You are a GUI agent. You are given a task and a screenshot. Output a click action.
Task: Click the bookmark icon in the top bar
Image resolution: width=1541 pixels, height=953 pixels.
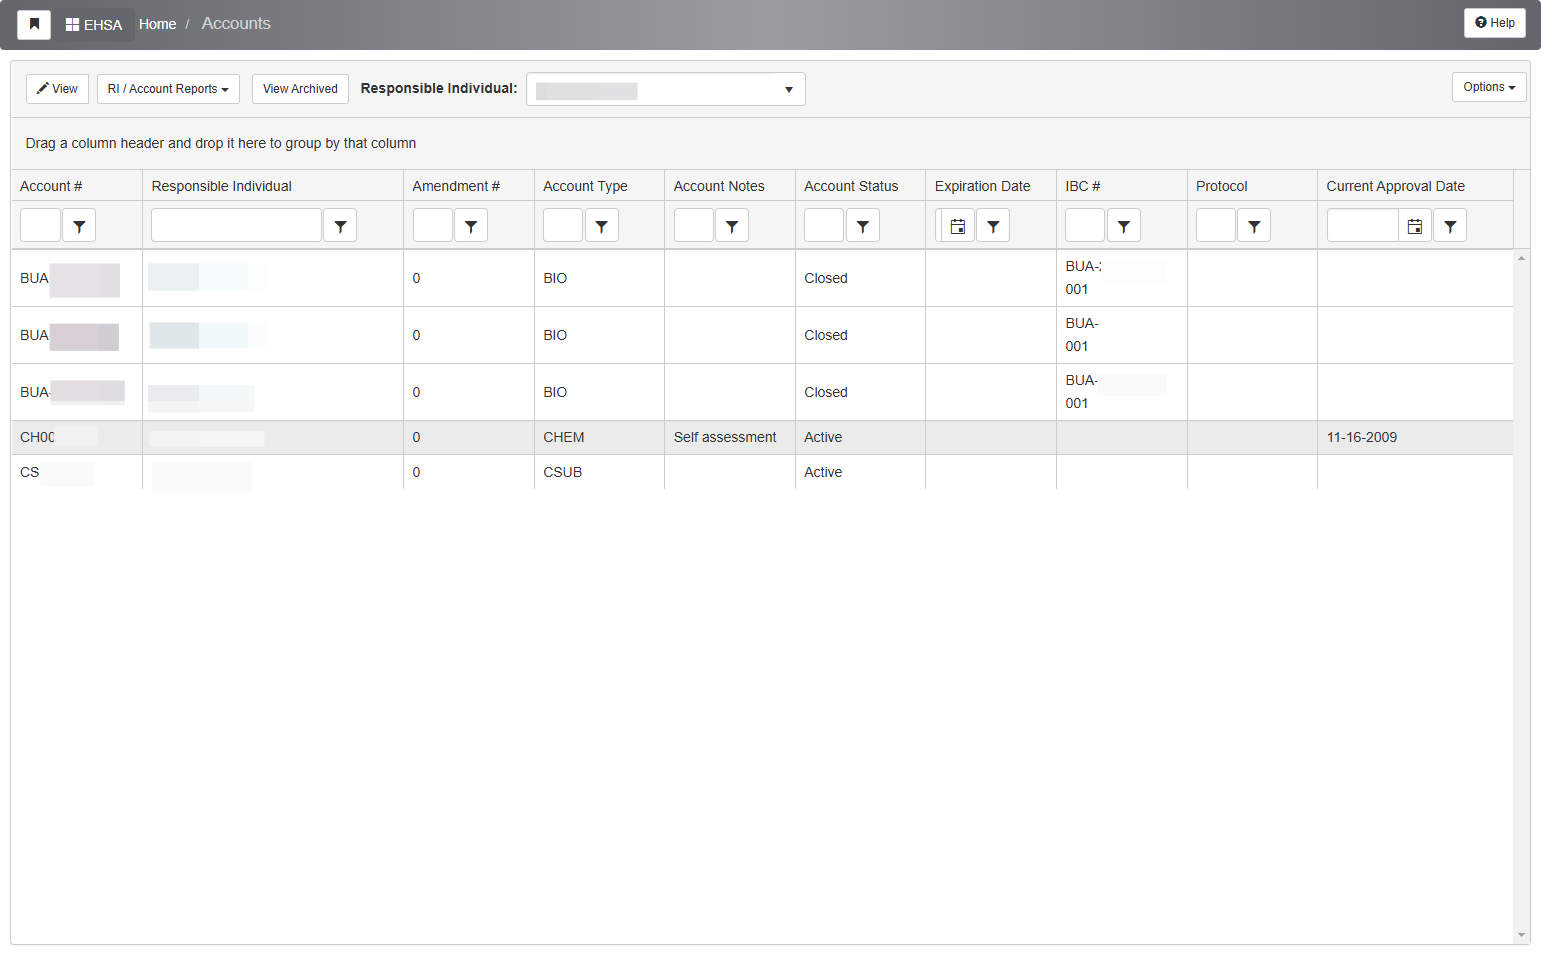click(x=34, y=24)
